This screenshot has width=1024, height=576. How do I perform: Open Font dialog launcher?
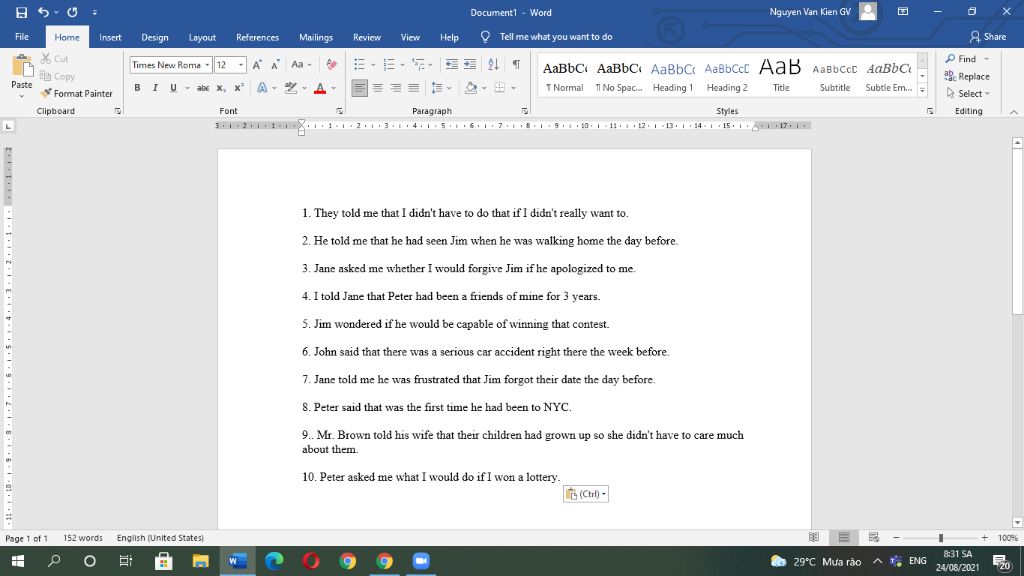tap(340, 111)
